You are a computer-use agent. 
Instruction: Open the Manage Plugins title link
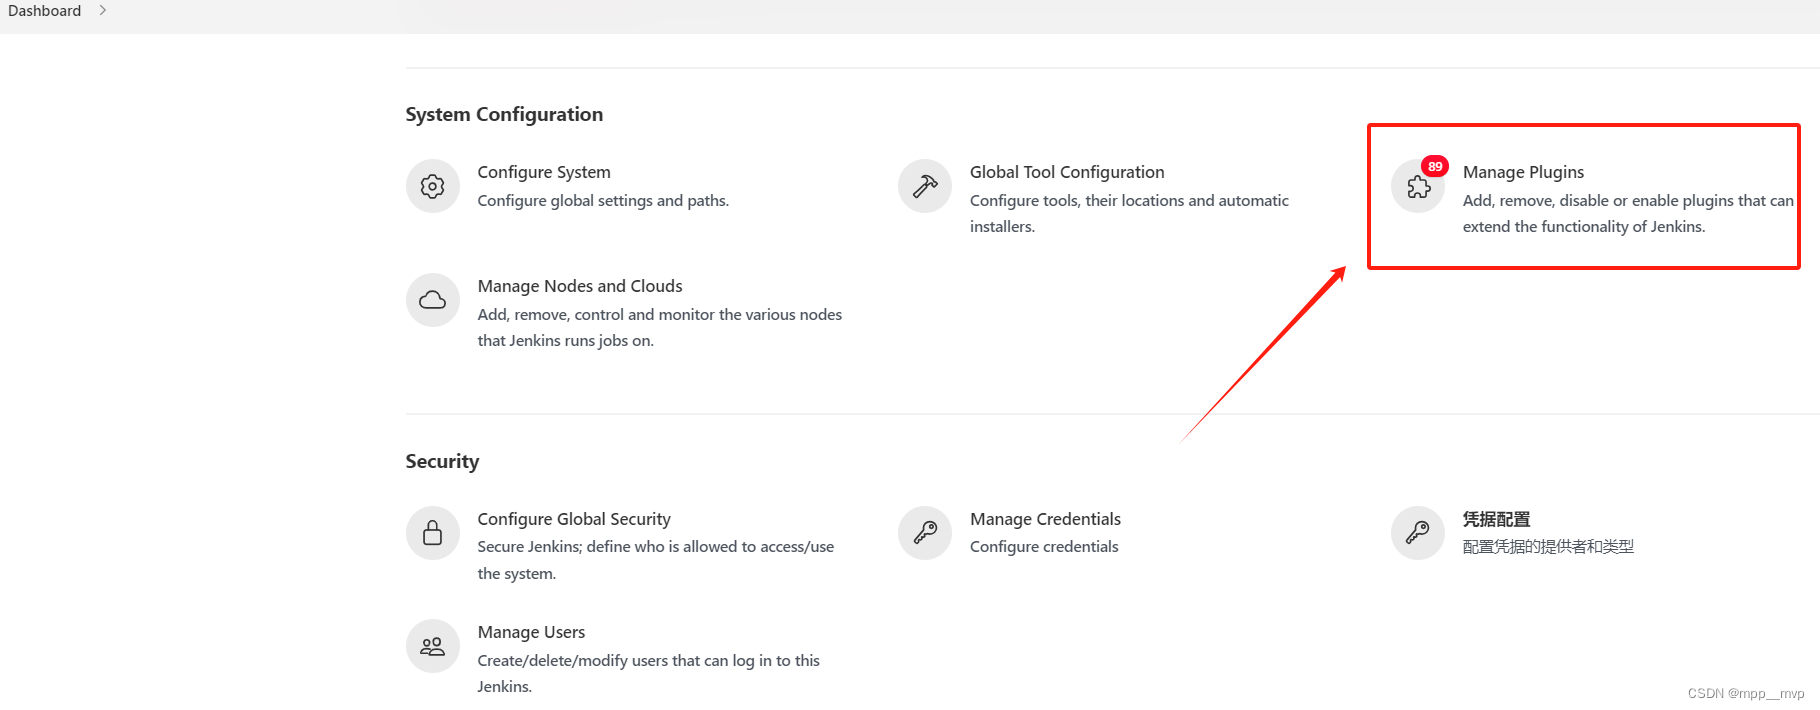pos(1523,172)
